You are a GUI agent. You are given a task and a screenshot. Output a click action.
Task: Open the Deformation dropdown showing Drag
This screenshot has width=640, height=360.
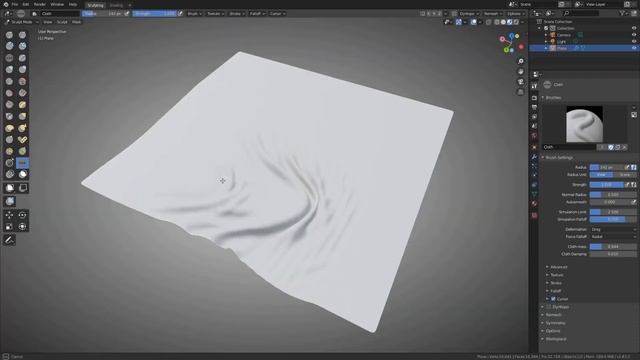tap(613, 229)
